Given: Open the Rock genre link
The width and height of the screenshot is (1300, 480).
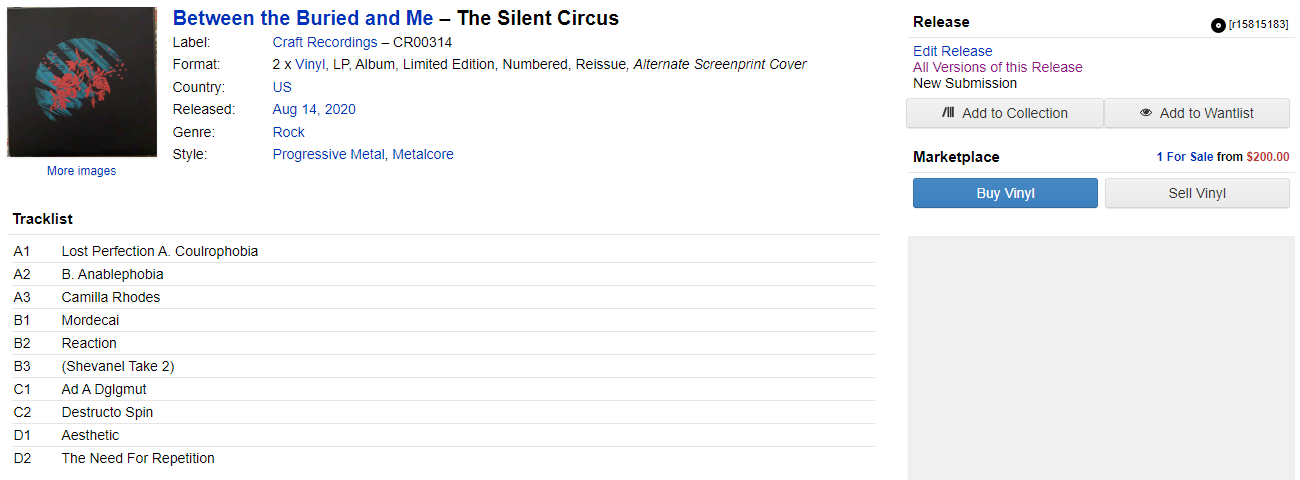Looking at the screenshot, I should click(289, 132).
